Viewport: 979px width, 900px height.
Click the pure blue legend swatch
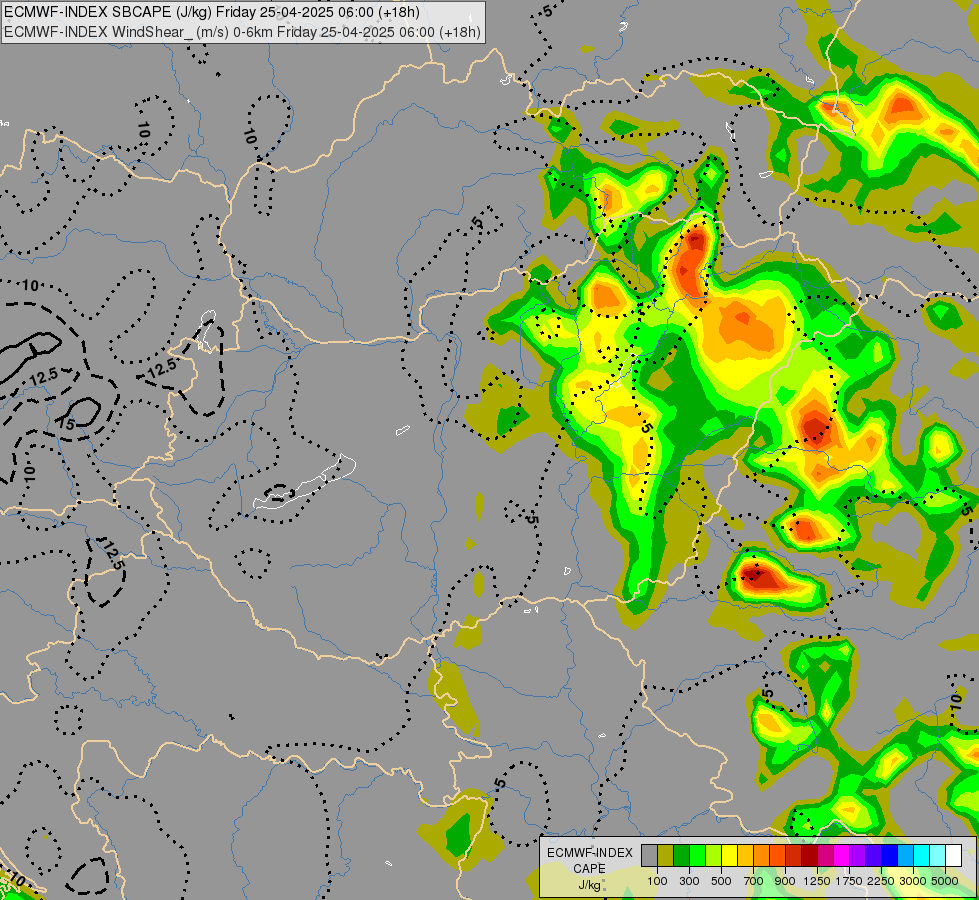(889, 856)
